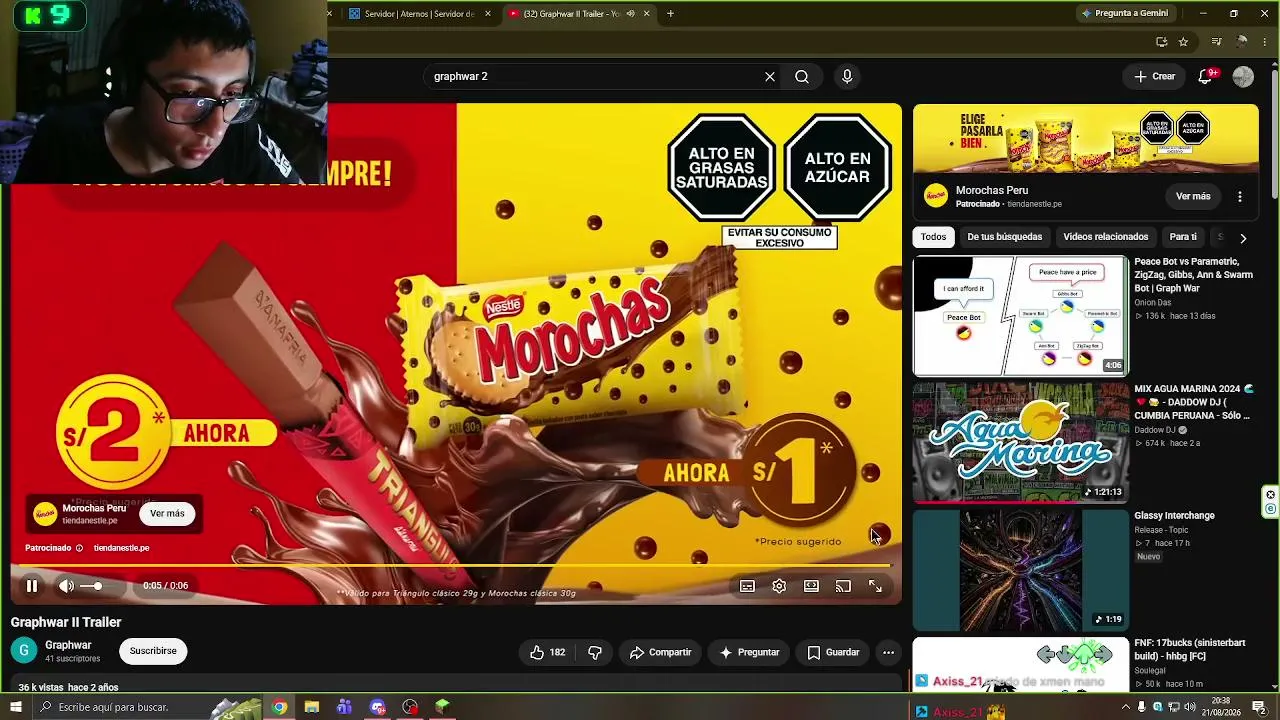The image size is (1280, 720).
Task: Open the Windows Start menu
Action: pos(16,707)
